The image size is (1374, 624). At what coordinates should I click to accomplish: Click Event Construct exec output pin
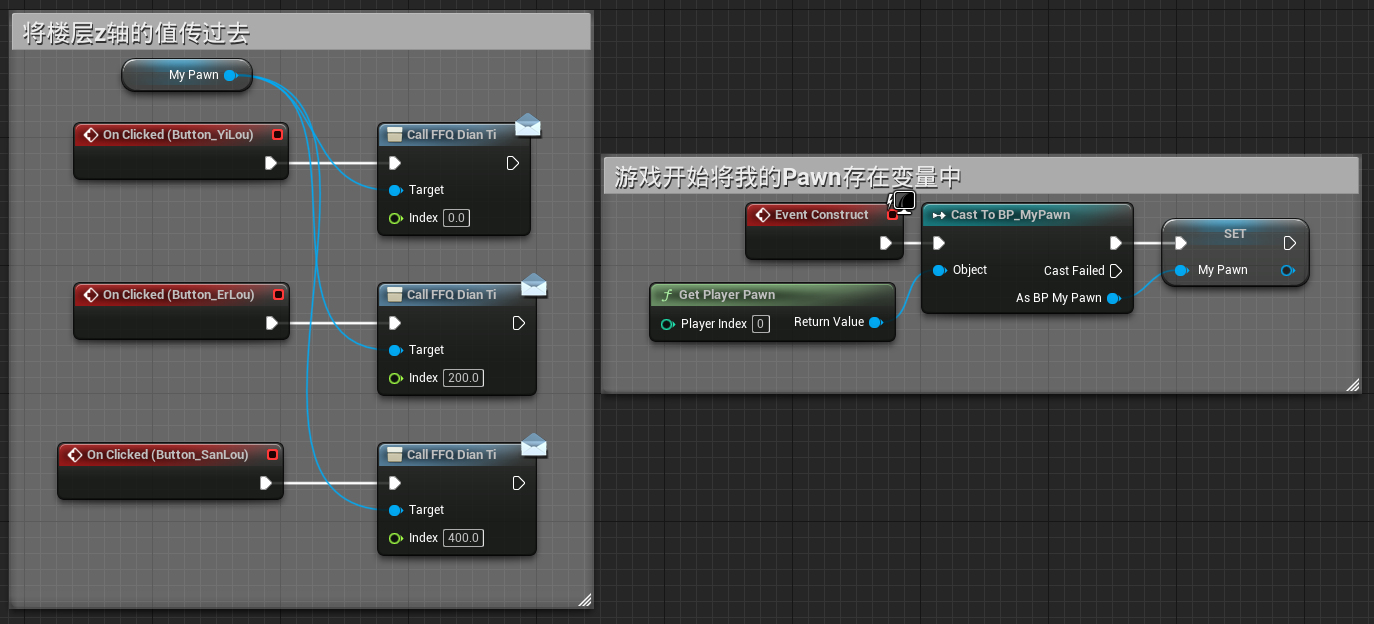coord(885,243)
